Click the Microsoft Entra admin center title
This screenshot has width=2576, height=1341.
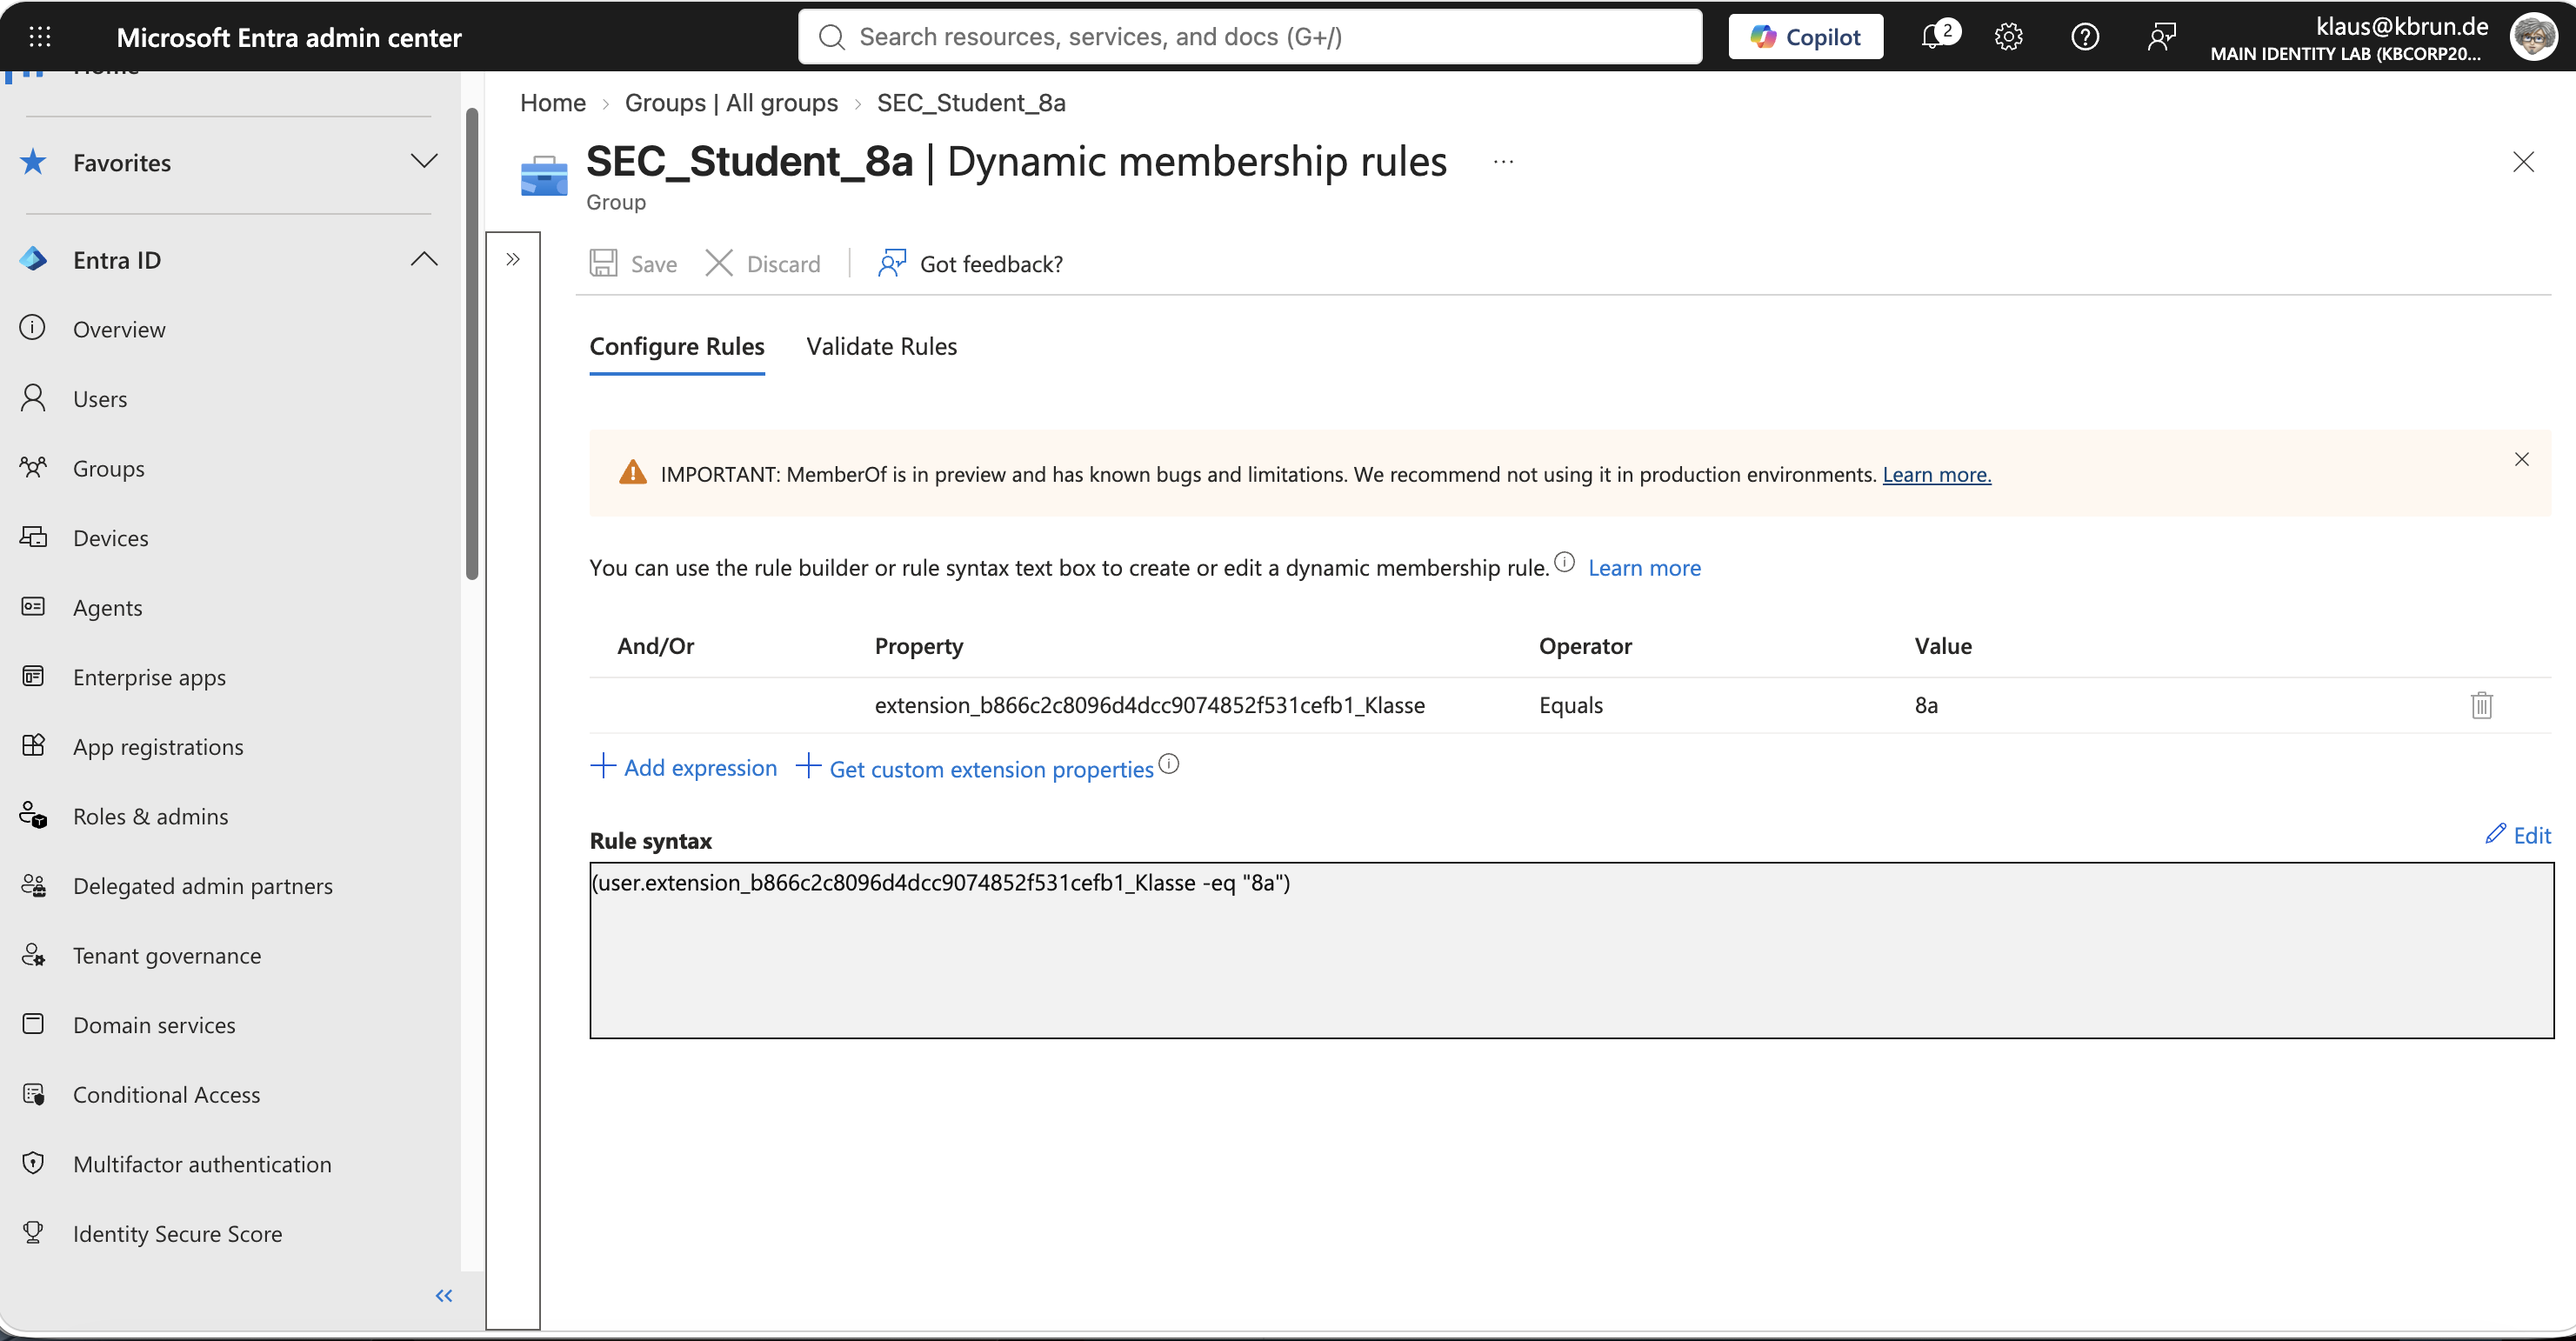click(x=289, y=37)
